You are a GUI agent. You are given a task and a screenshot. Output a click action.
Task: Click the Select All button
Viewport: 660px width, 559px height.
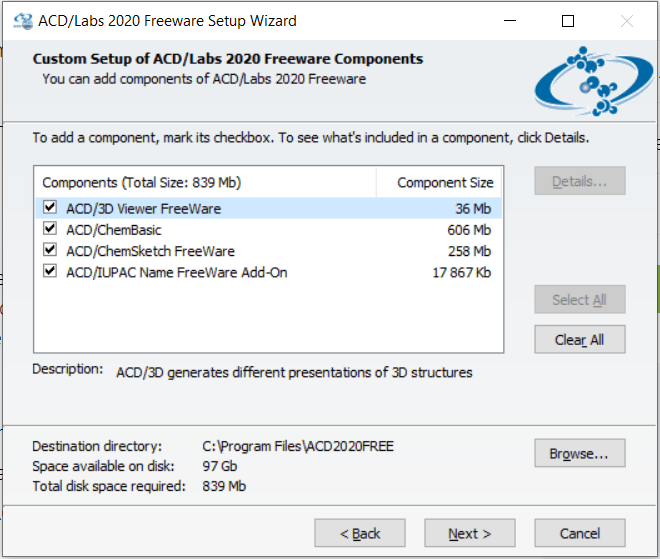click(x=580, y=299)
